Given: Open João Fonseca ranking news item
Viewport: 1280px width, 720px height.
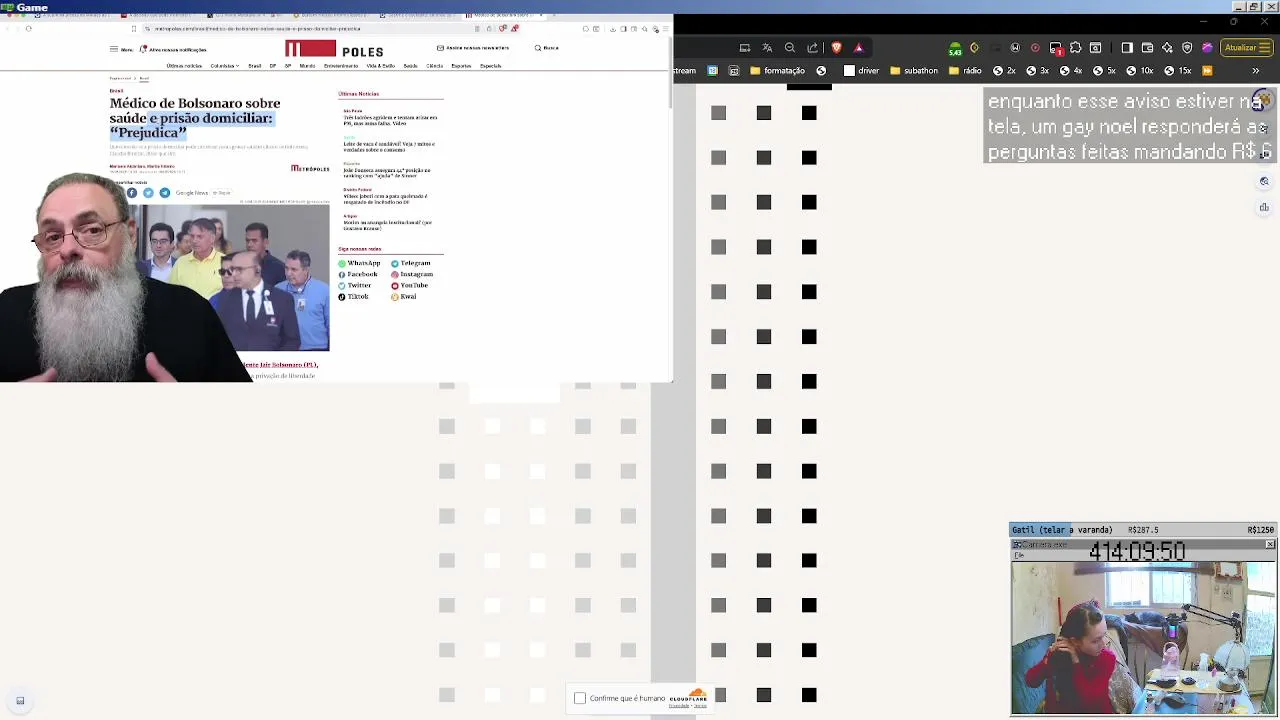Looking at the screenshot, I should (387, 172).
